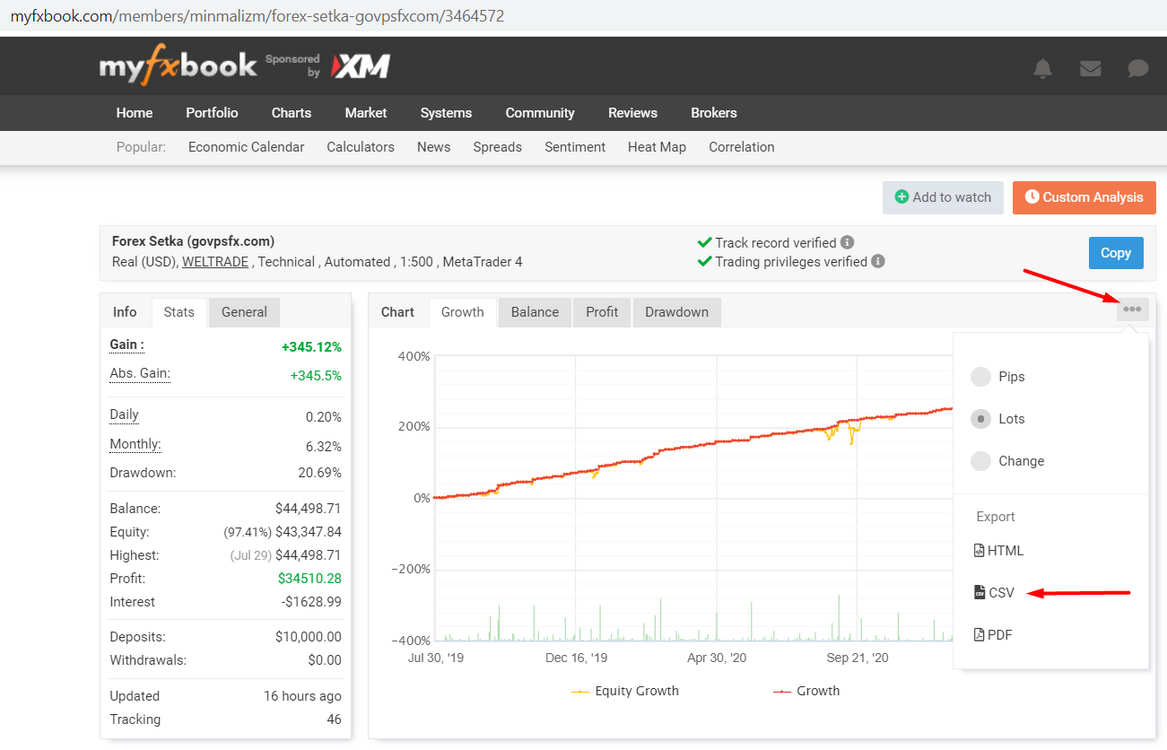Viewport: 1167px width, 750px height.
Task: Open the Charts menu
Action: (x=291, y=113)
